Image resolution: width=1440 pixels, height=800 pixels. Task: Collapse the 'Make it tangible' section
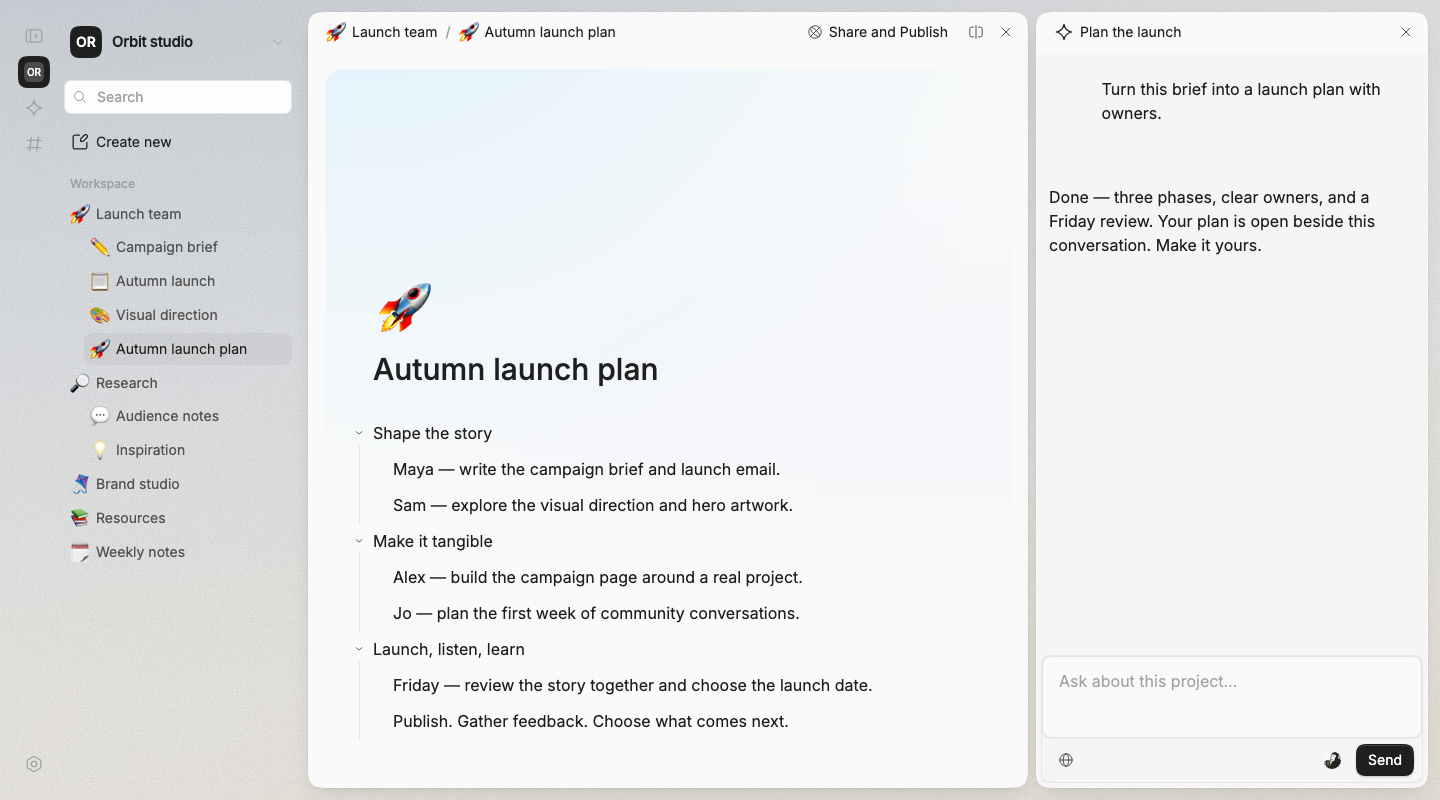click(x=359, y=541)
